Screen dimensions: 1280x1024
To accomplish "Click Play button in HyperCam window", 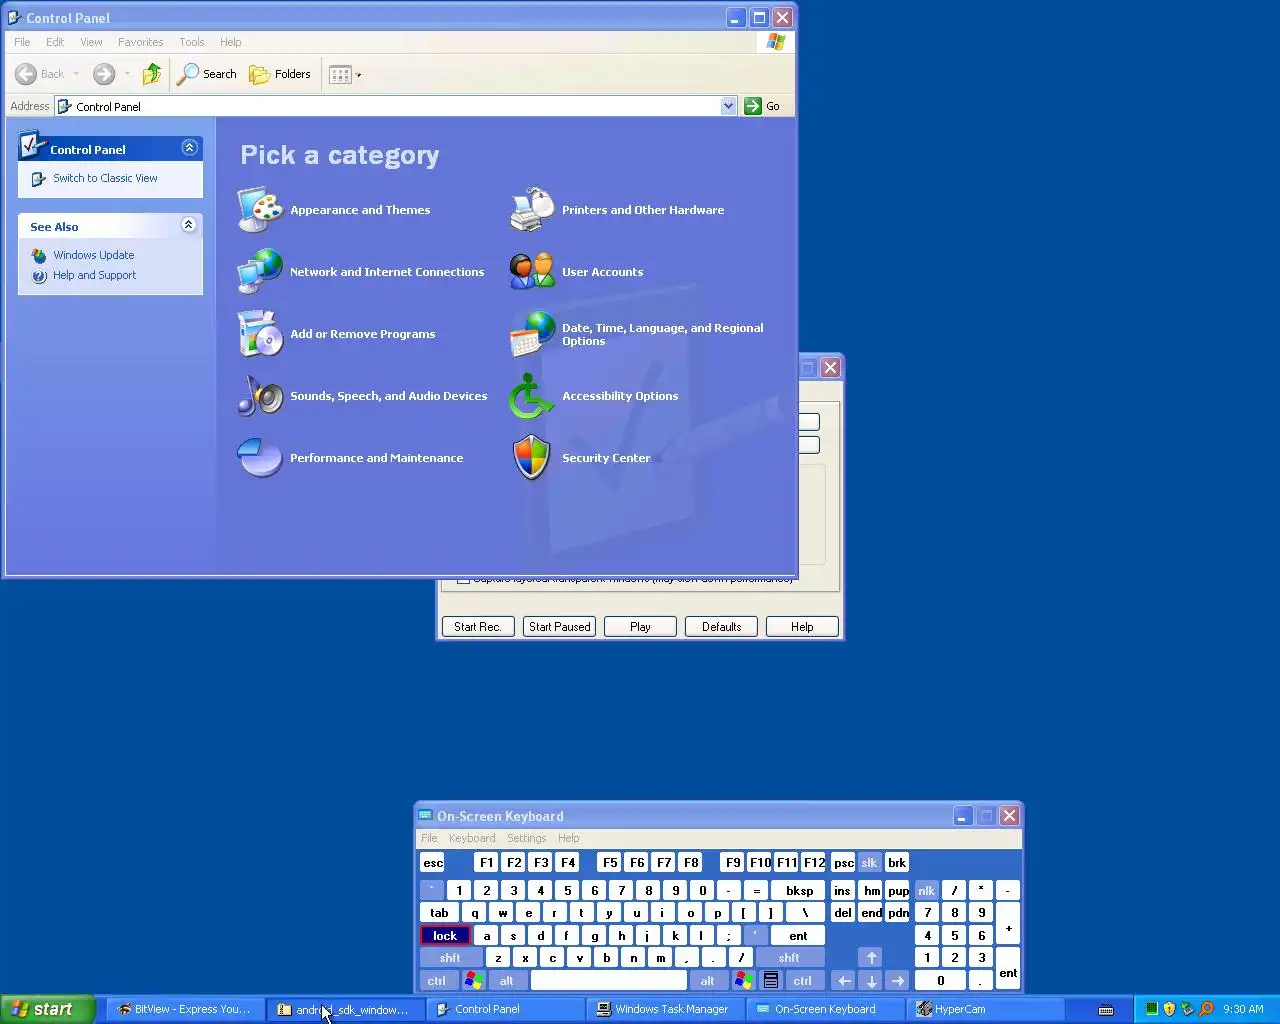I will point(640,627).
